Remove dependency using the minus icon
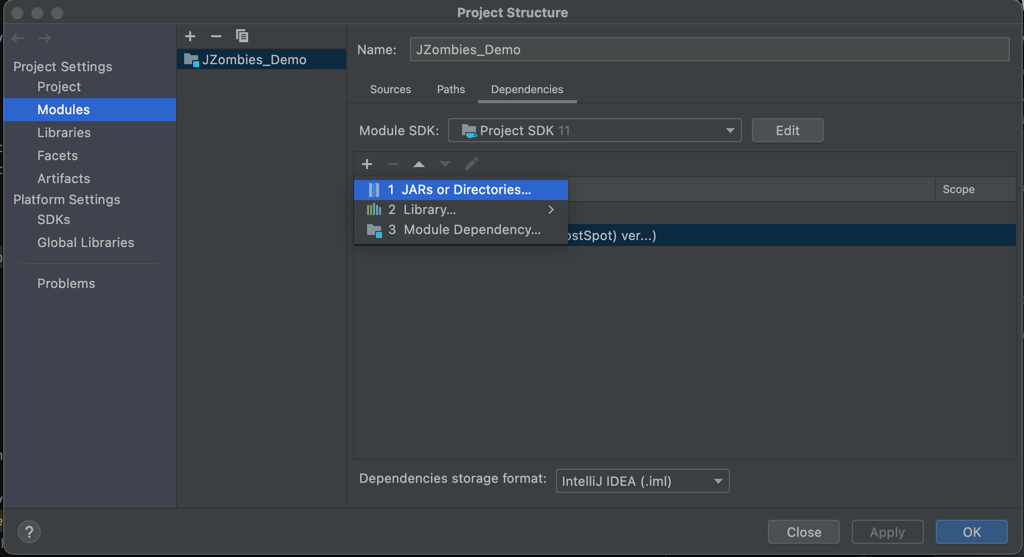 tap(393, 164)
